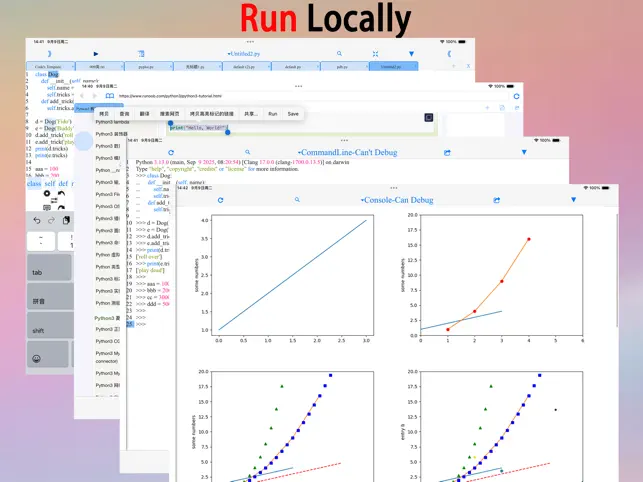643x482 pixels.
Task: Click the 'entry b' scatter plot
Action: coord(501,427)
